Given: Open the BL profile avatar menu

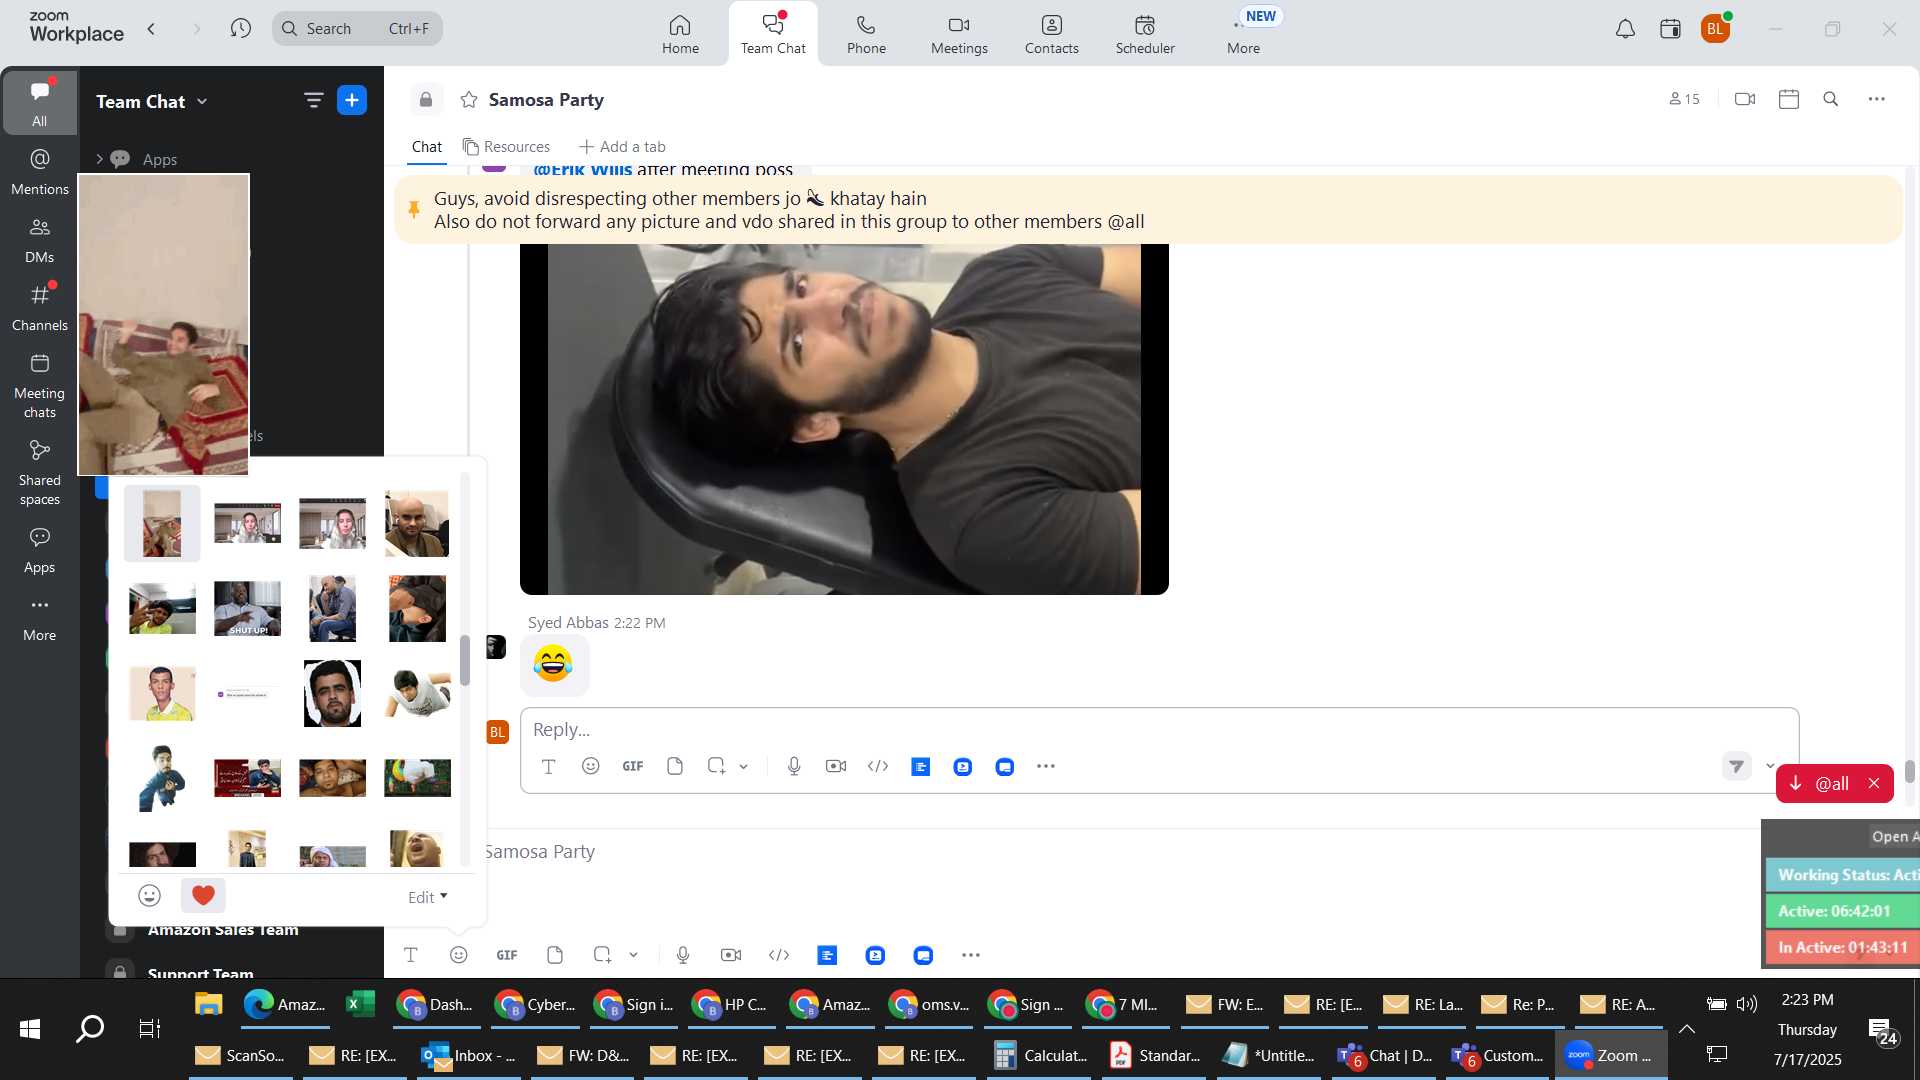Looking at the screenshot, I should coord(1715,29).
